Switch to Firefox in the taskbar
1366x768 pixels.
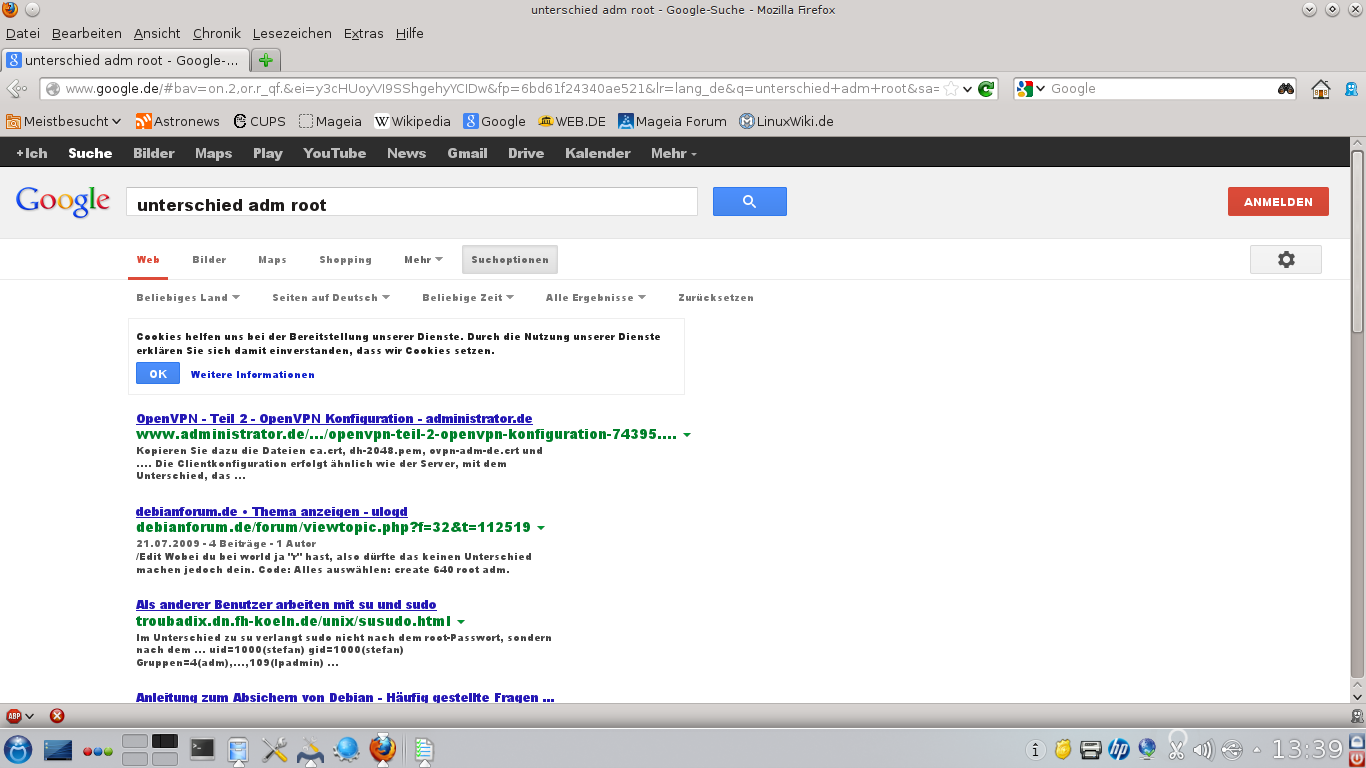(x=383, y=749)
